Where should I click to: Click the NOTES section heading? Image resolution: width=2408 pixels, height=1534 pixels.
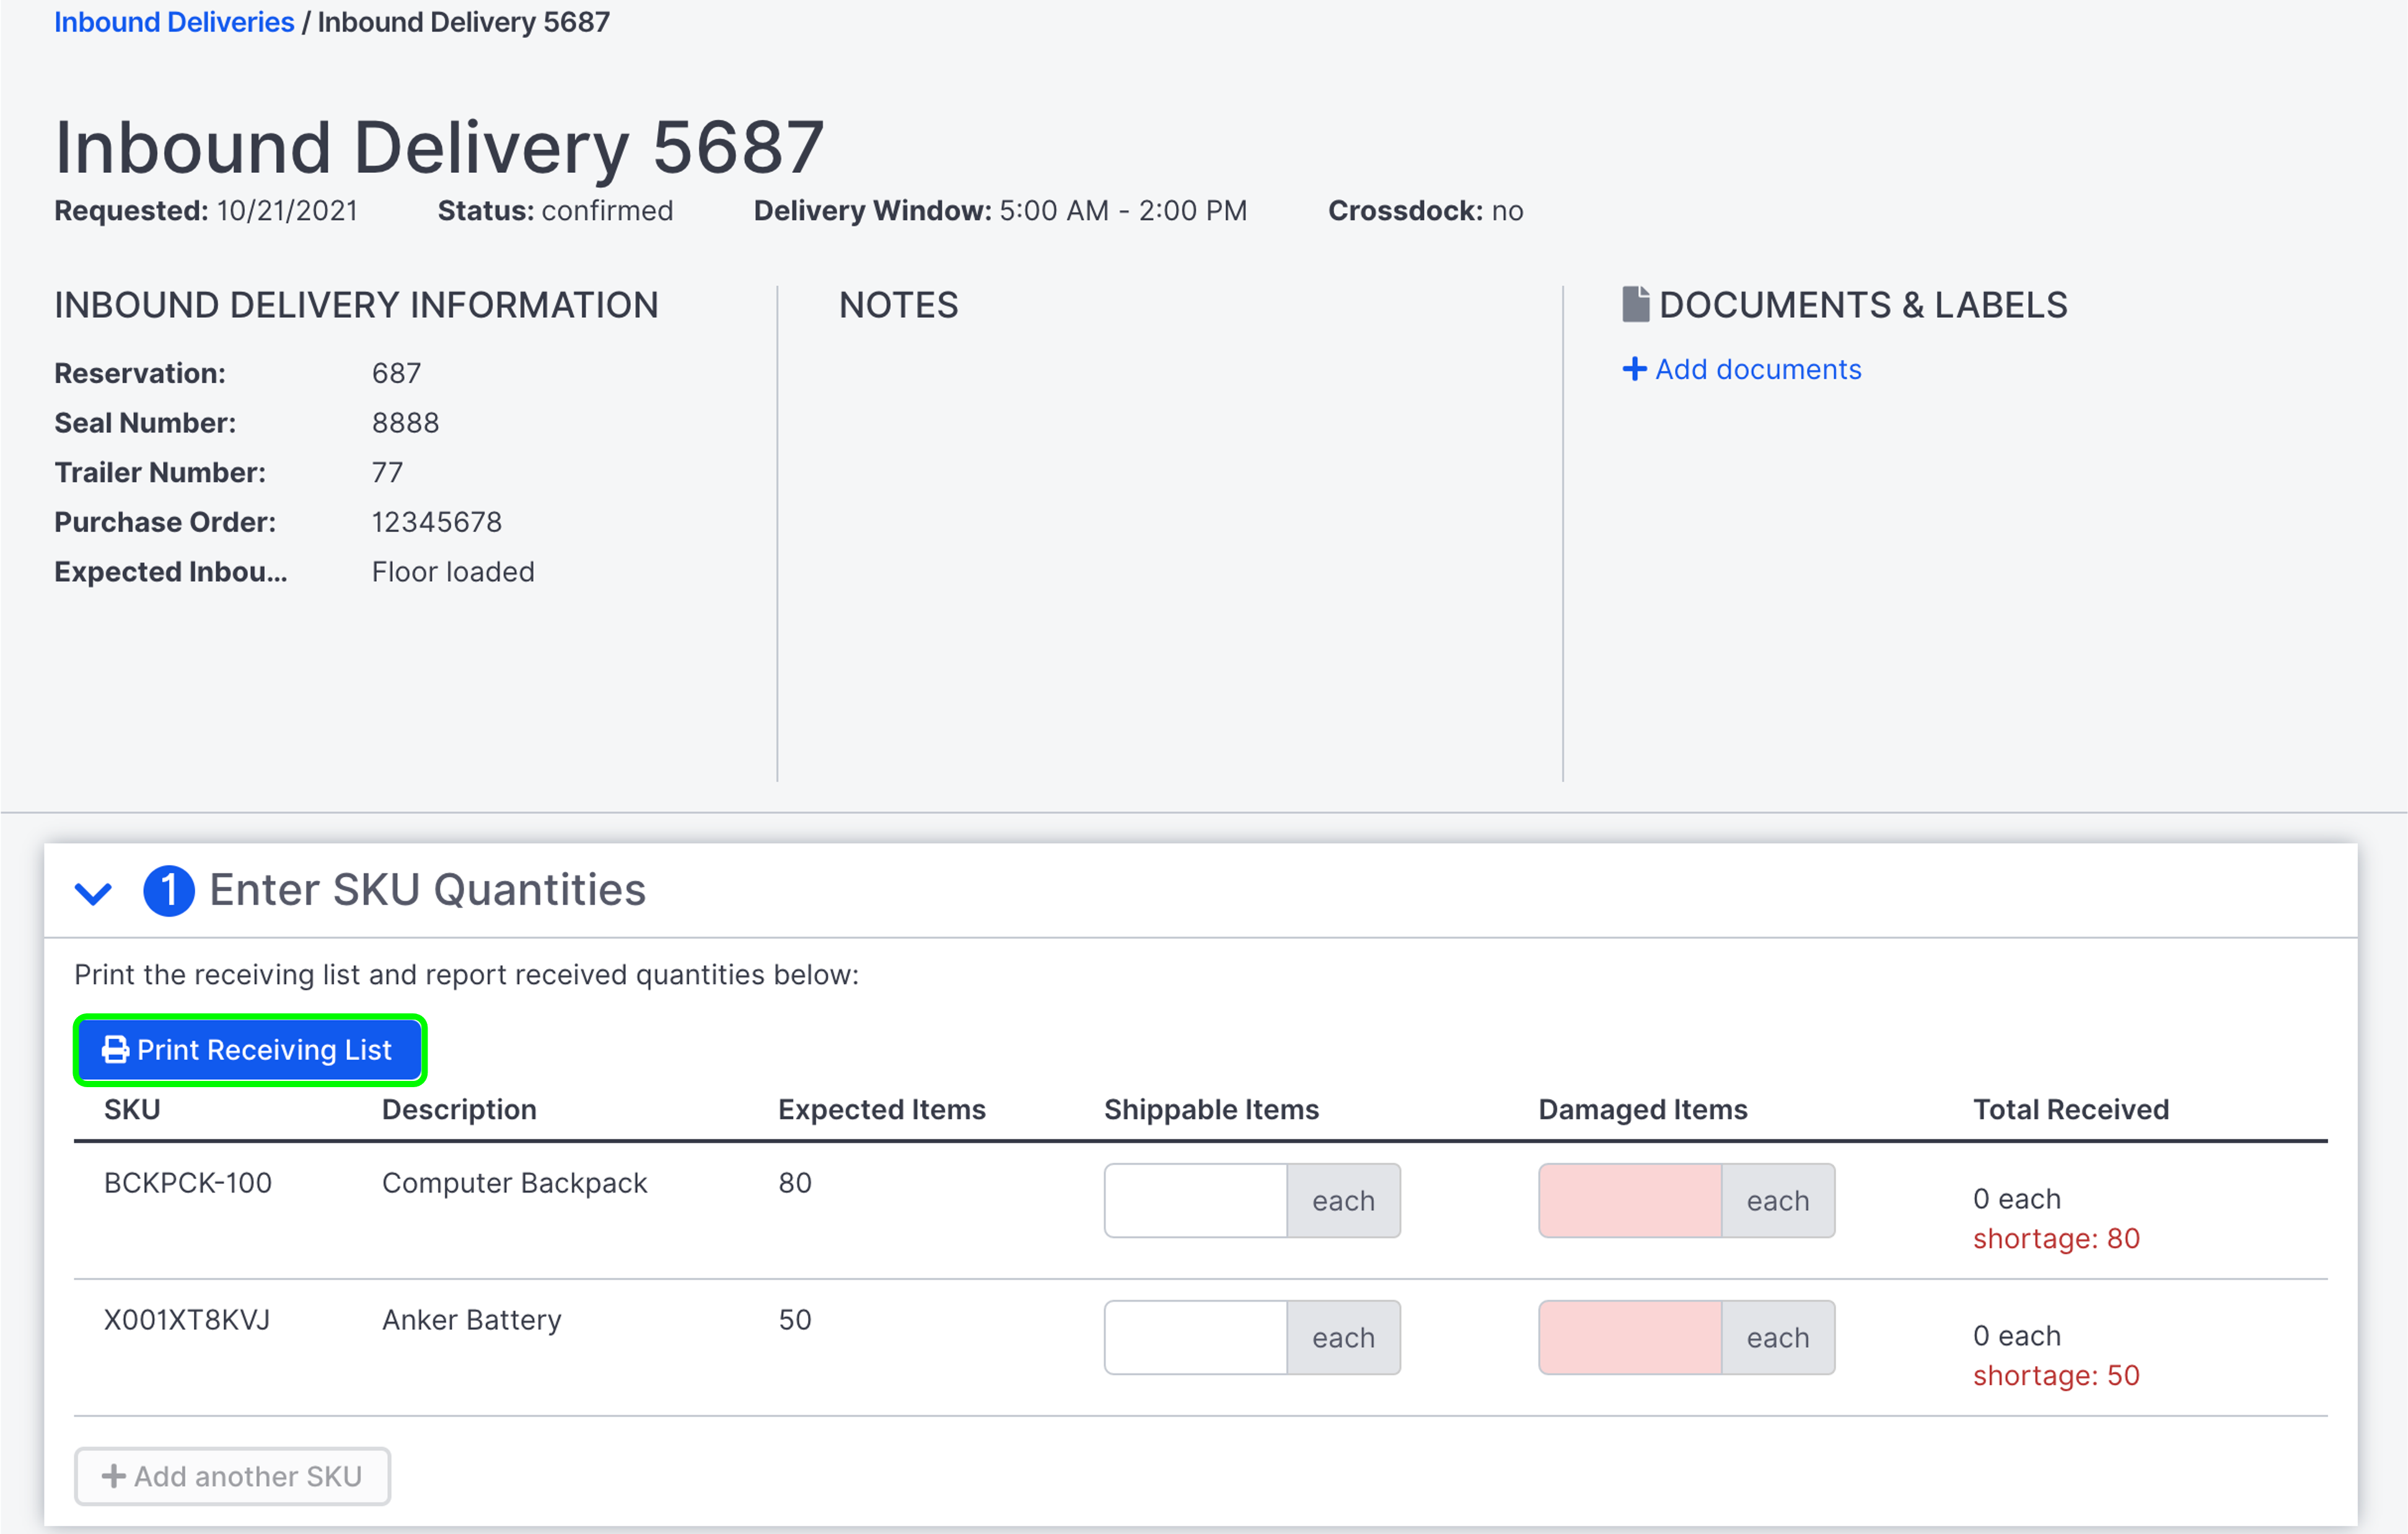tap(898, 305)
